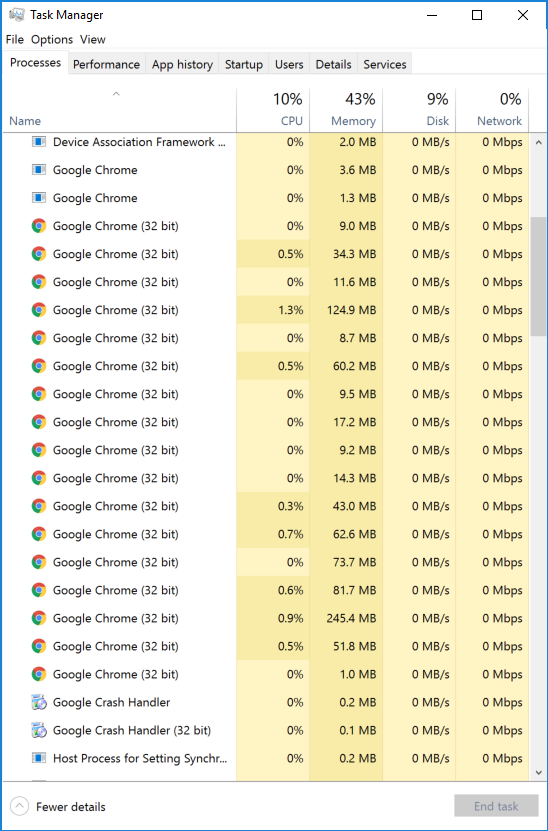
Task: Select the Chrome process row showing 1.0 MB
Action: [265, 674]
